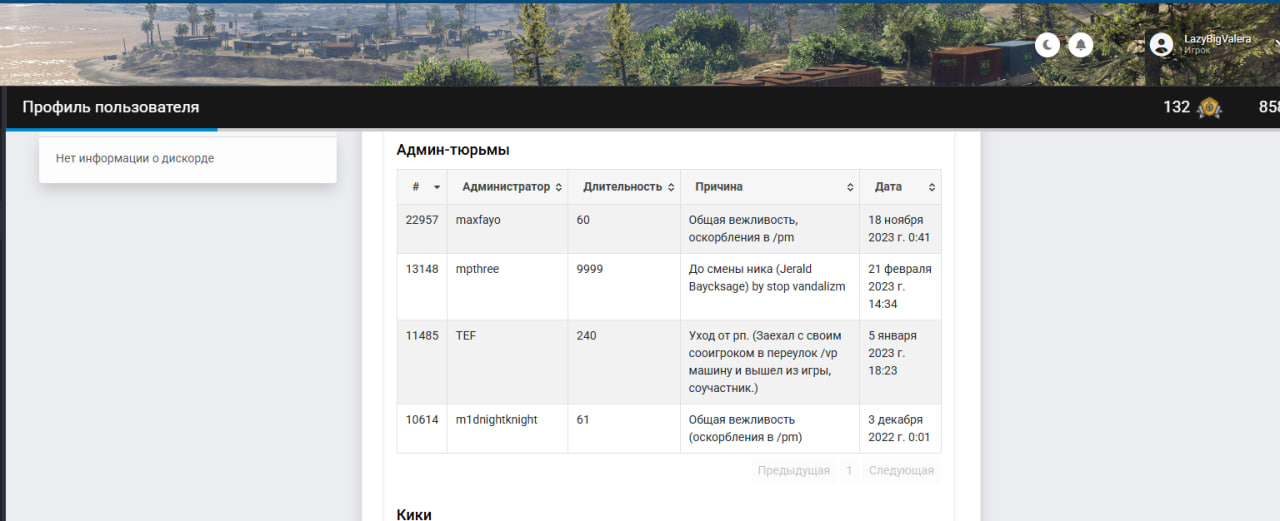This screenshot has height=521, width=1280.
Task: Click duration value 61
Action: click(583, 420)
